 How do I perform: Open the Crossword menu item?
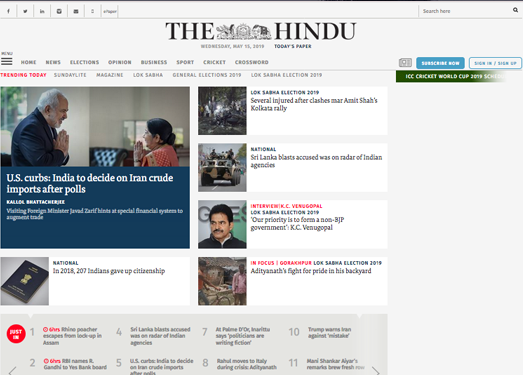(x=251, y=62)
